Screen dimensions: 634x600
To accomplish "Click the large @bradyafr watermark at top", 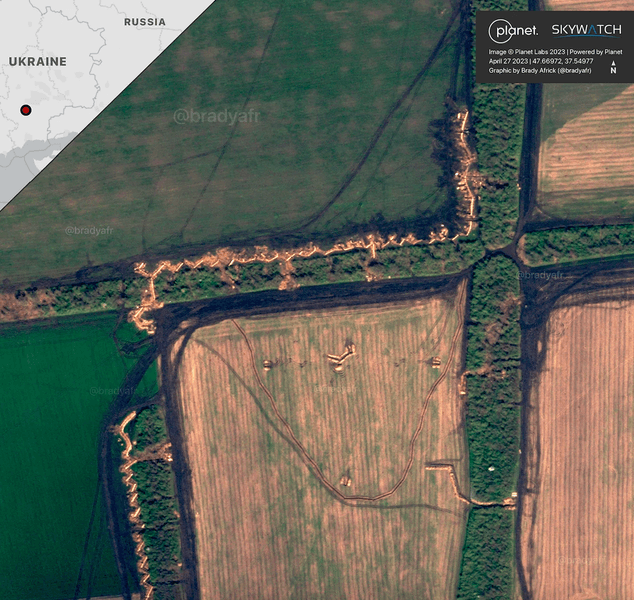I will click(x=216, y=116).
